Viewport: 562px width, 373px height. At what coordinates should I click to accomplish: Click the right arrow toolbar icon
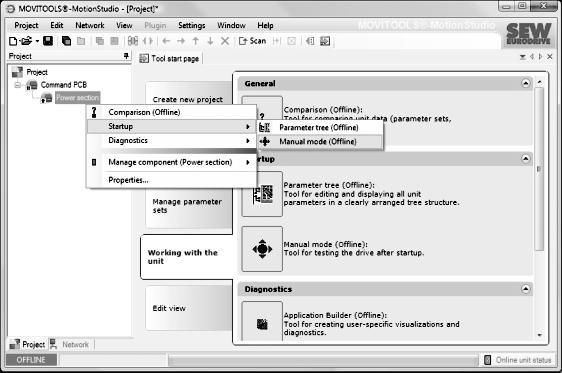pyautogui.click(x=181, y=41)
